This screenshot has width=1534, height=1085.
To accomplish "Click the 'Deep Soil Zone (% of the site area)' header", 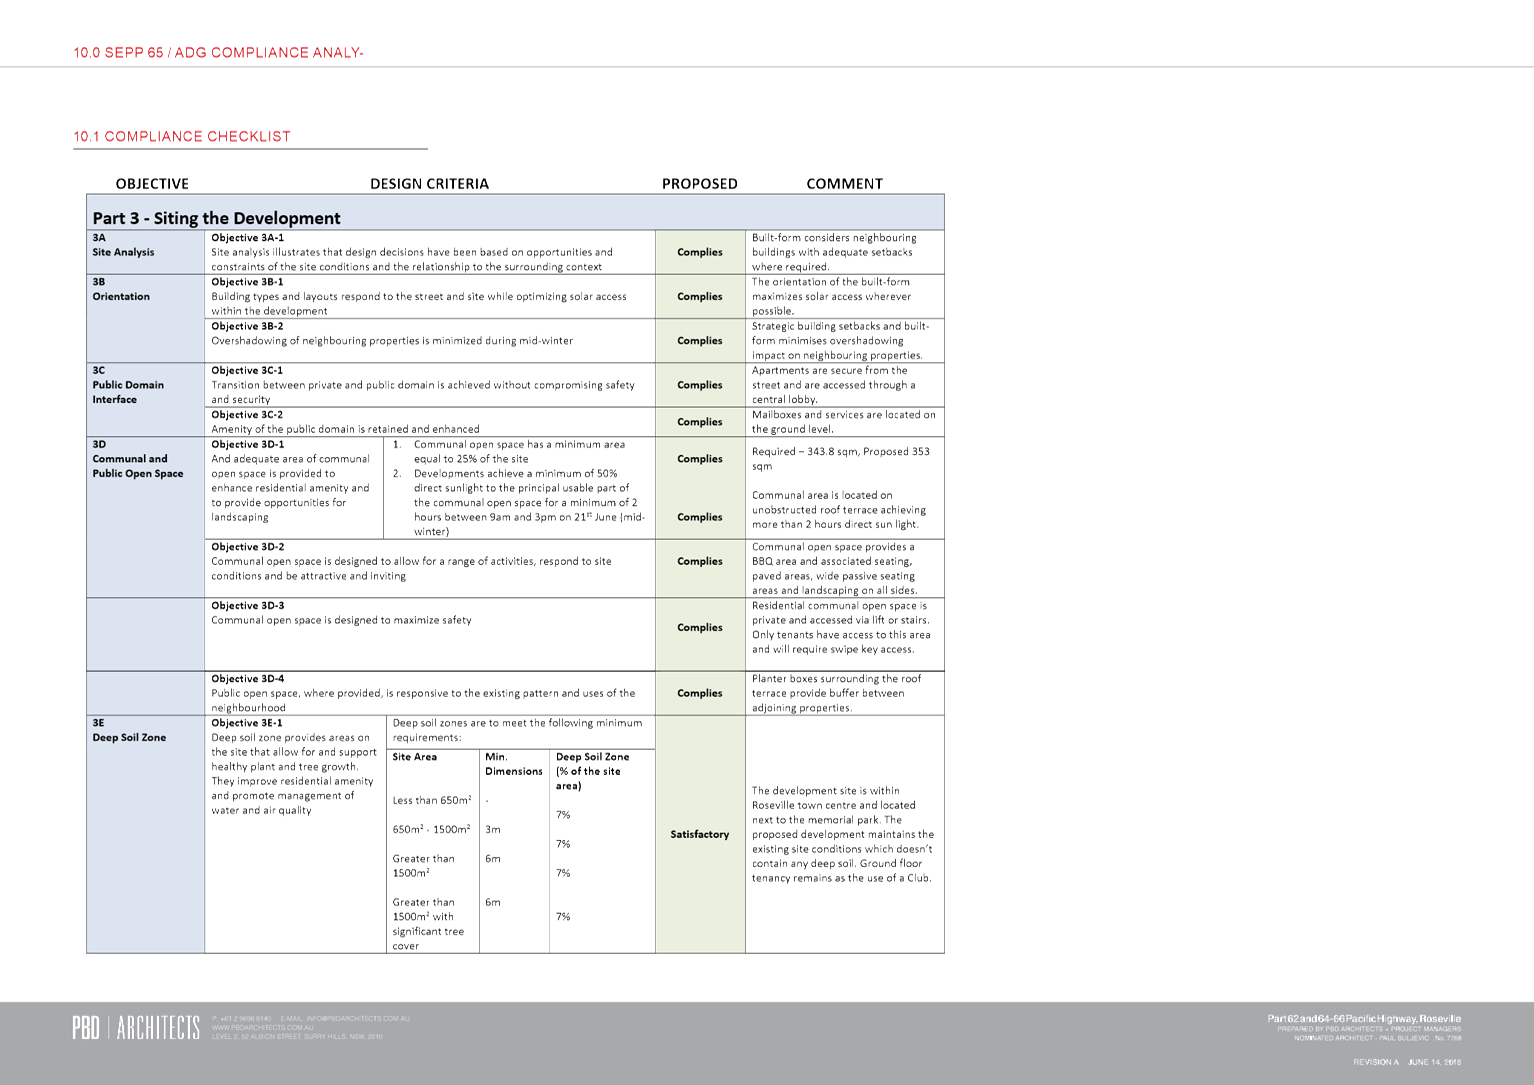I will click(593, 771).
